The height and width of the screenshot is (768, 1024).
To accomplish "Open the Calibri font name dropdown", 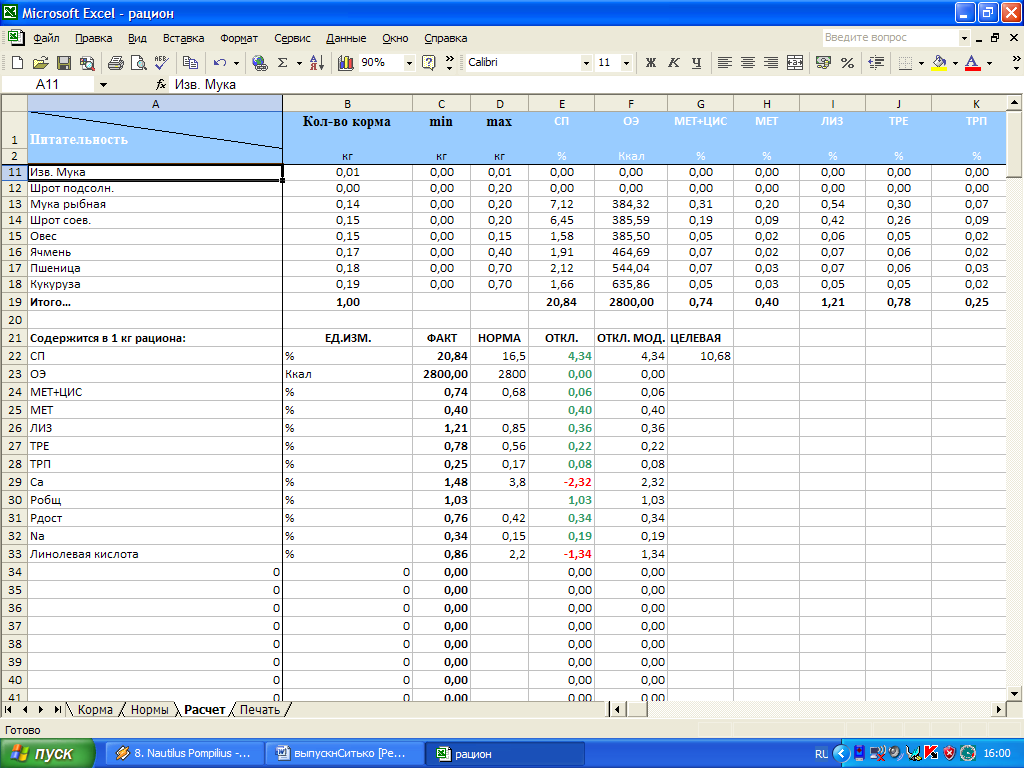I will 586,63.
